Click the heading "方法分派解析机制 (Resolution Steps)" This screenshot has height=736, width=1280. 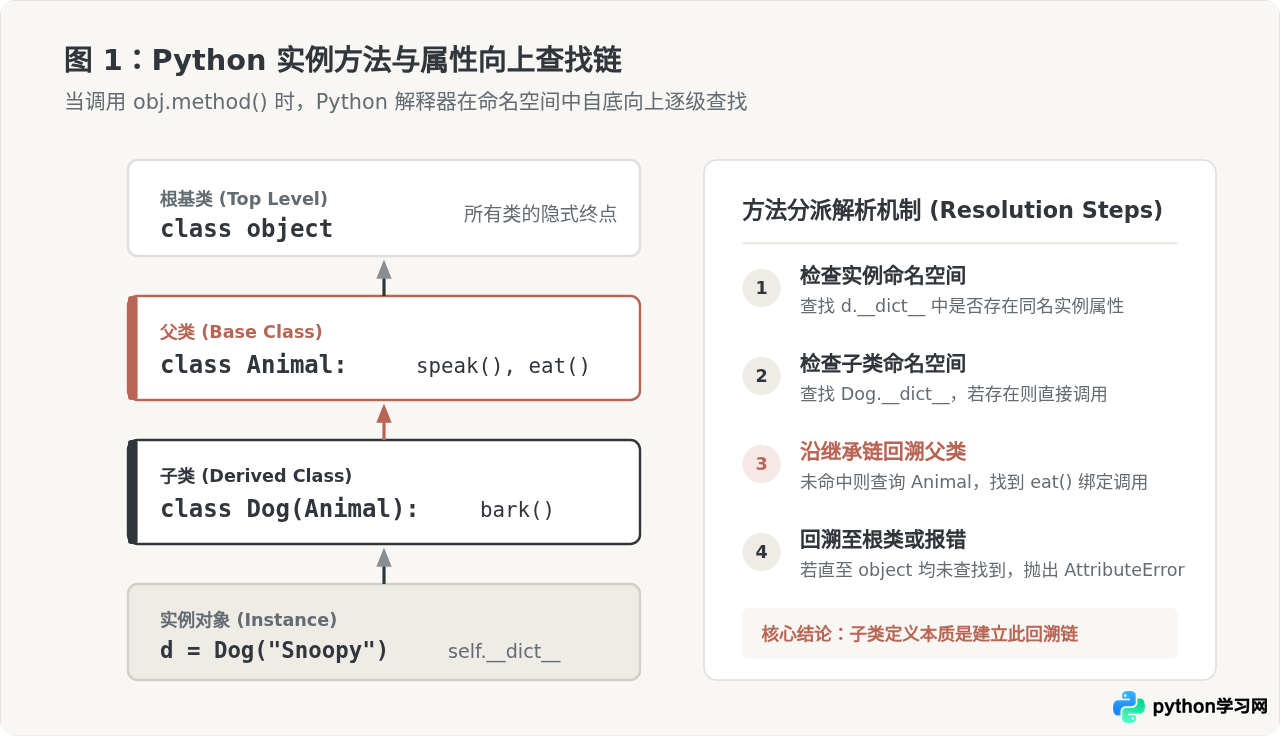(952, 210)
